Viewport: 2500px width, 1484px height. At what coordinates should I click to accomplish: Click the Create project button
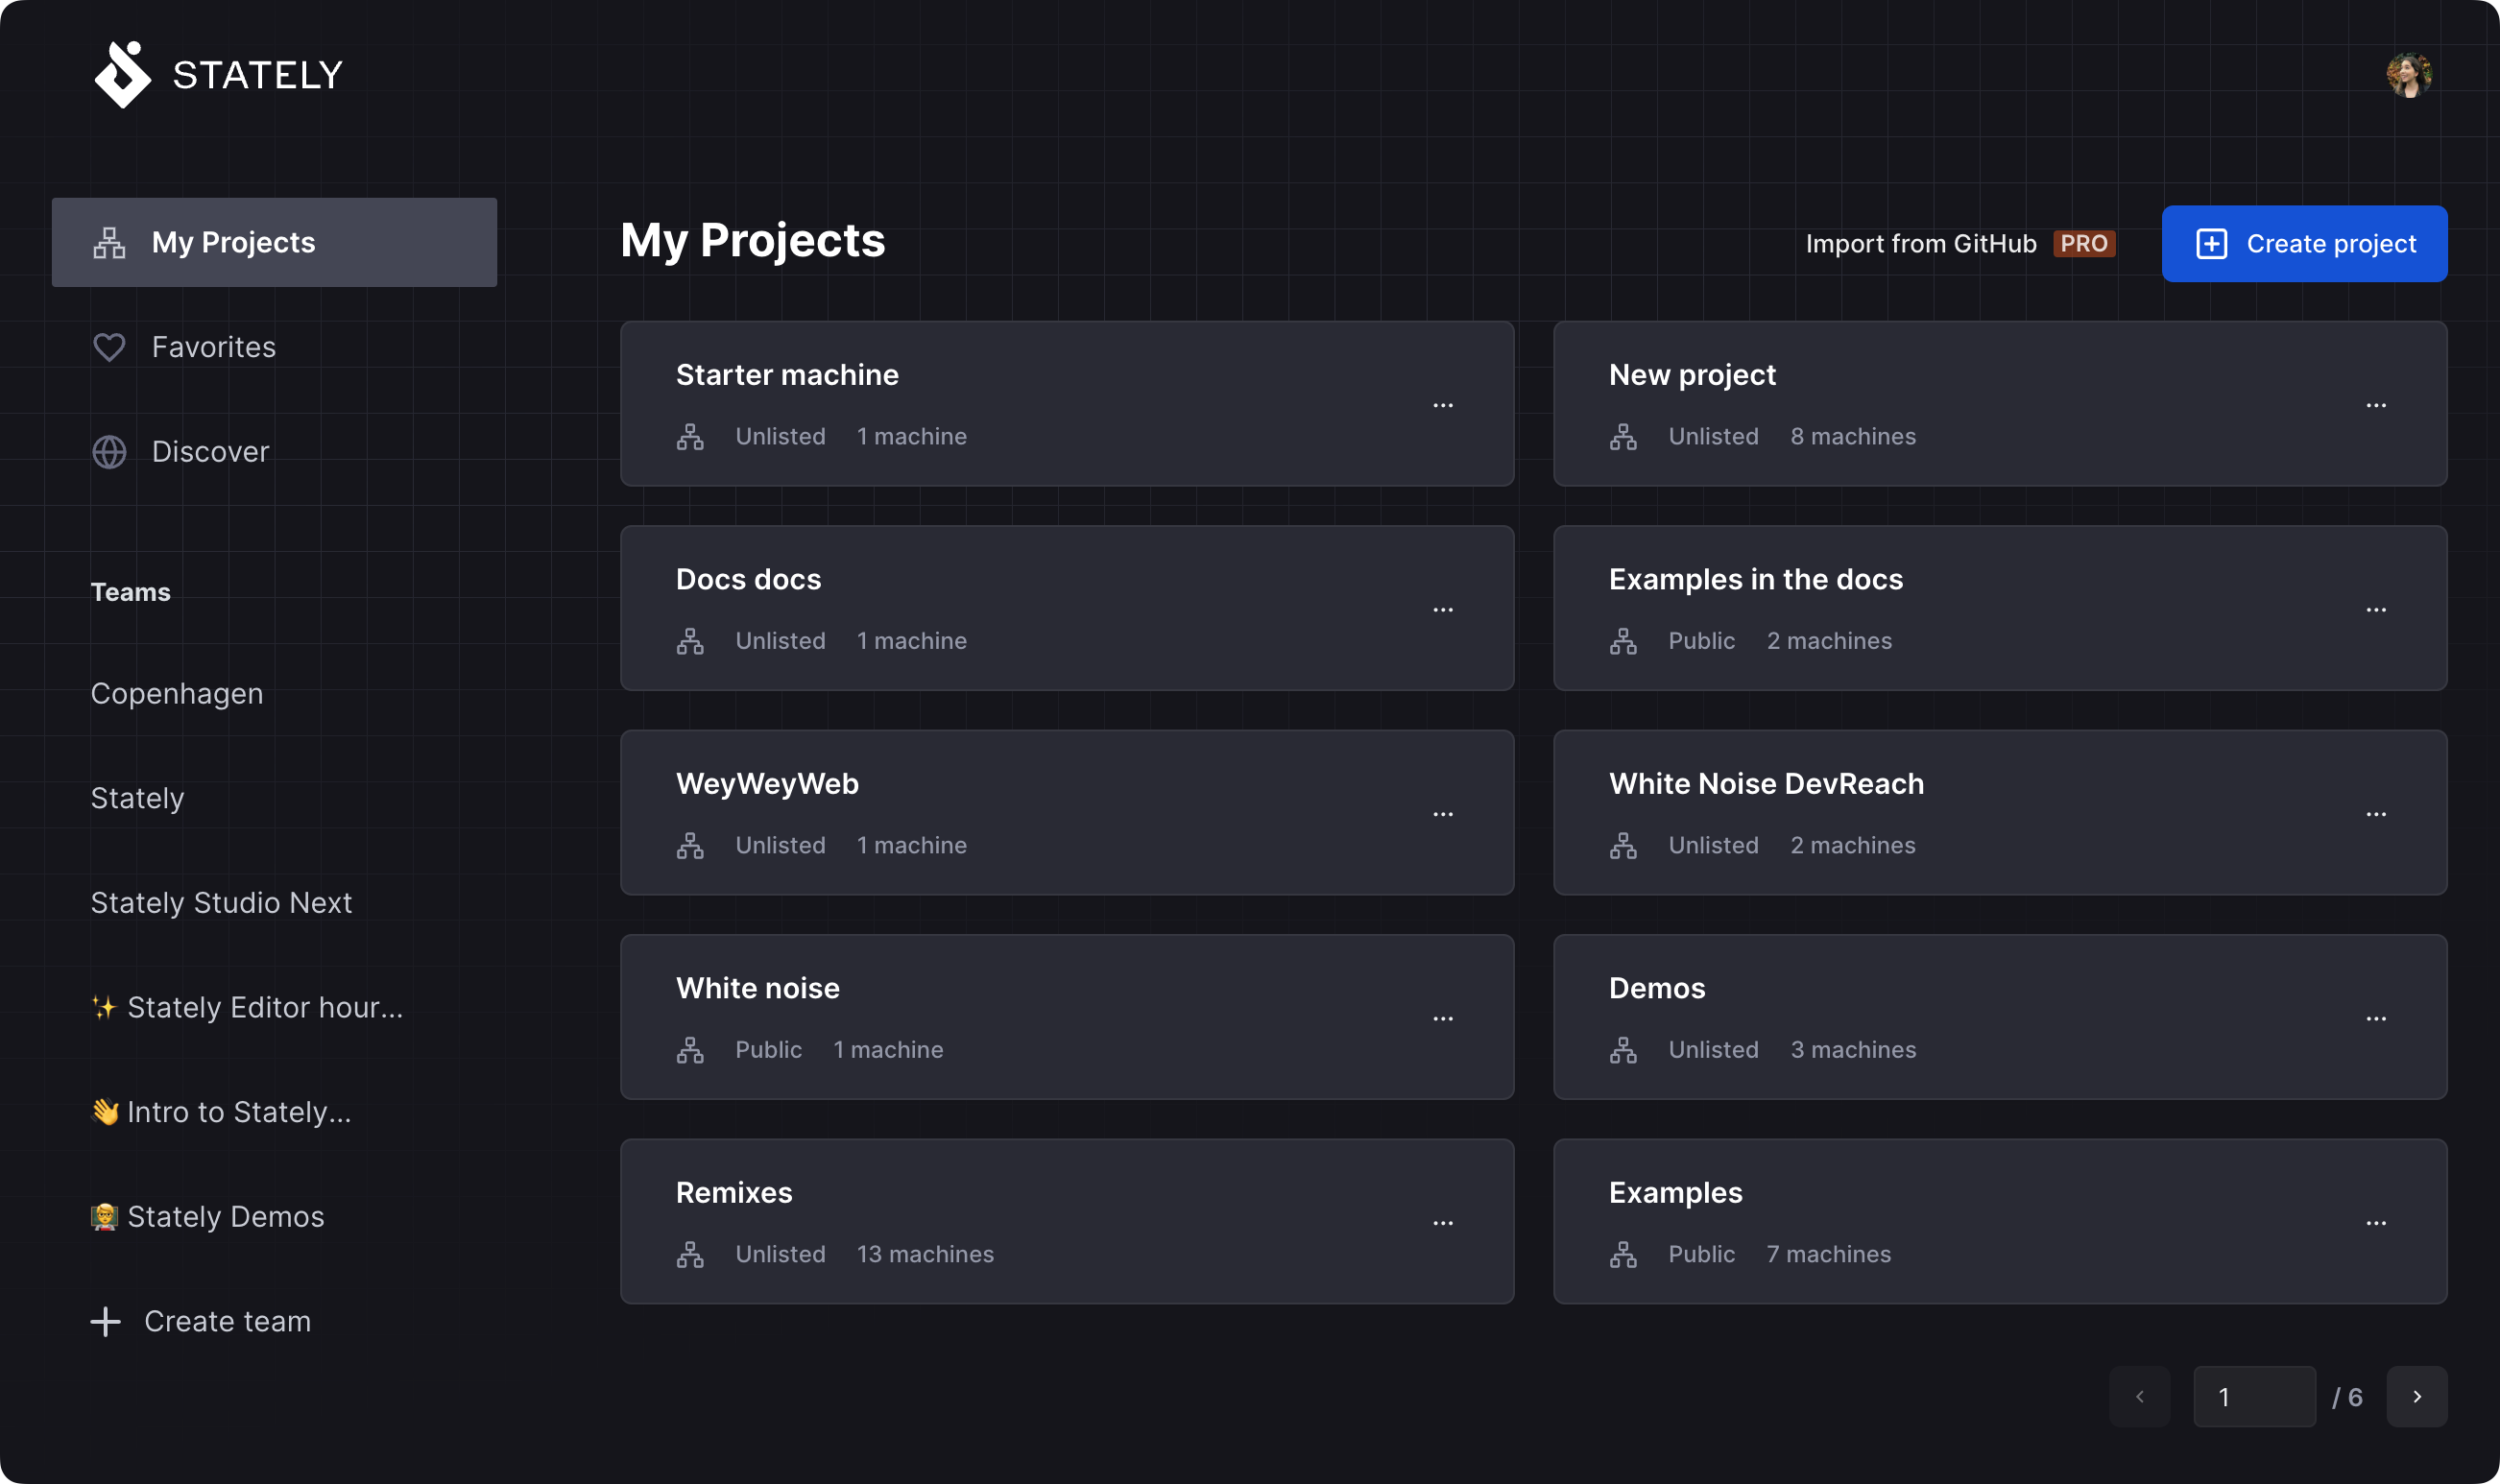[2303, 243]
